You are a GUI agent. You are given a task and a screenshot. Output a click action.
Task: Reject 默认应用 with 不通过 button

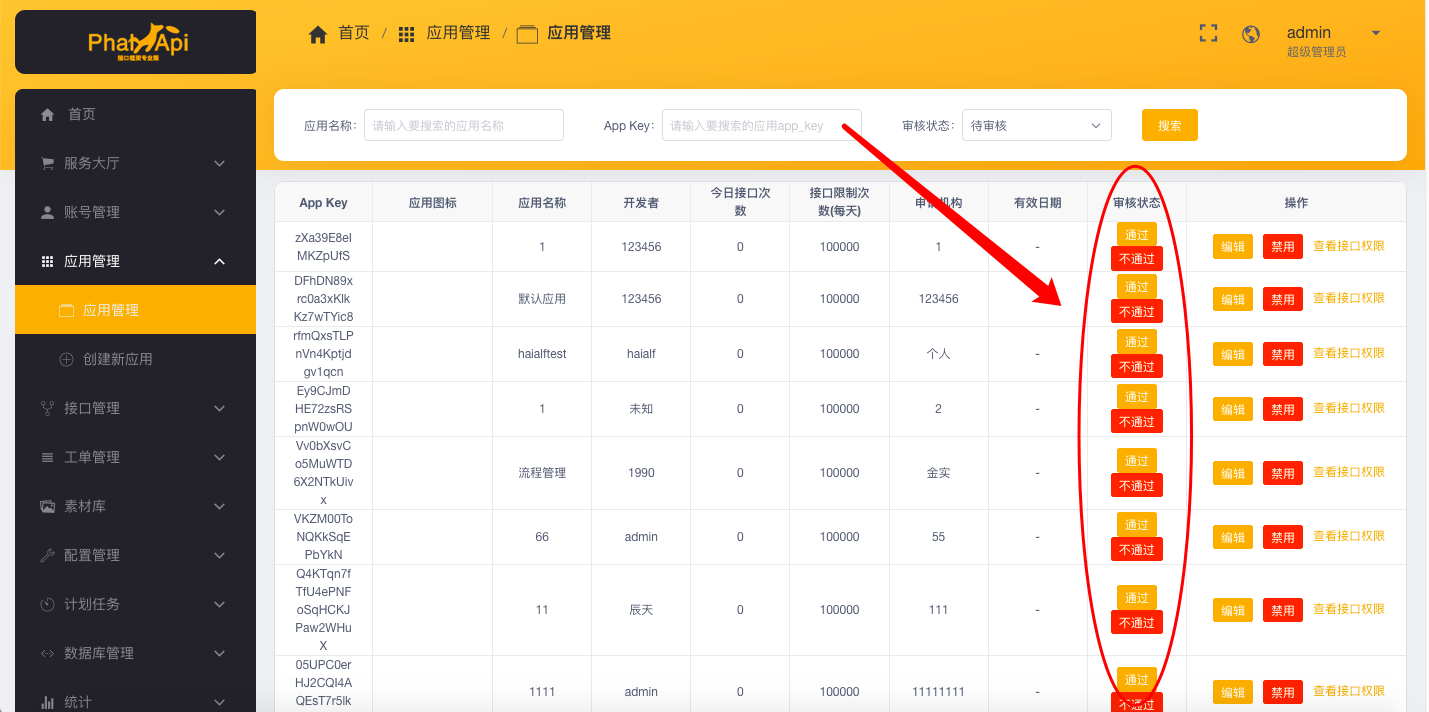click(x=1137, y=311)
